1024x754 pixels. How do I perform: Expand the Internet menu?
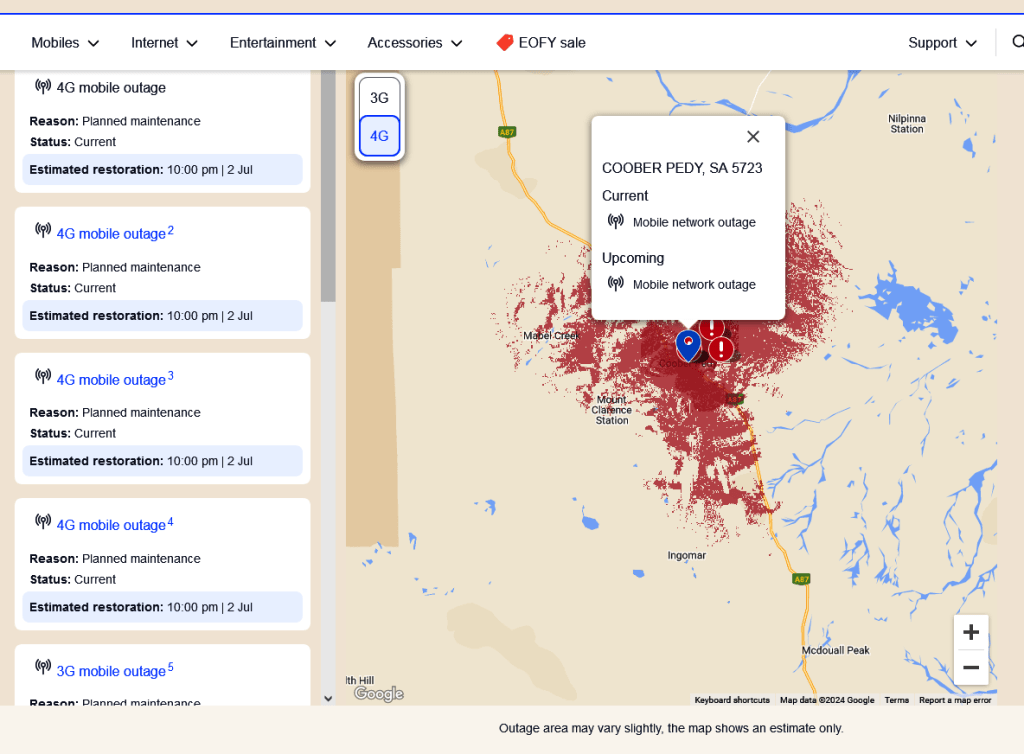[x=164, y=43]
